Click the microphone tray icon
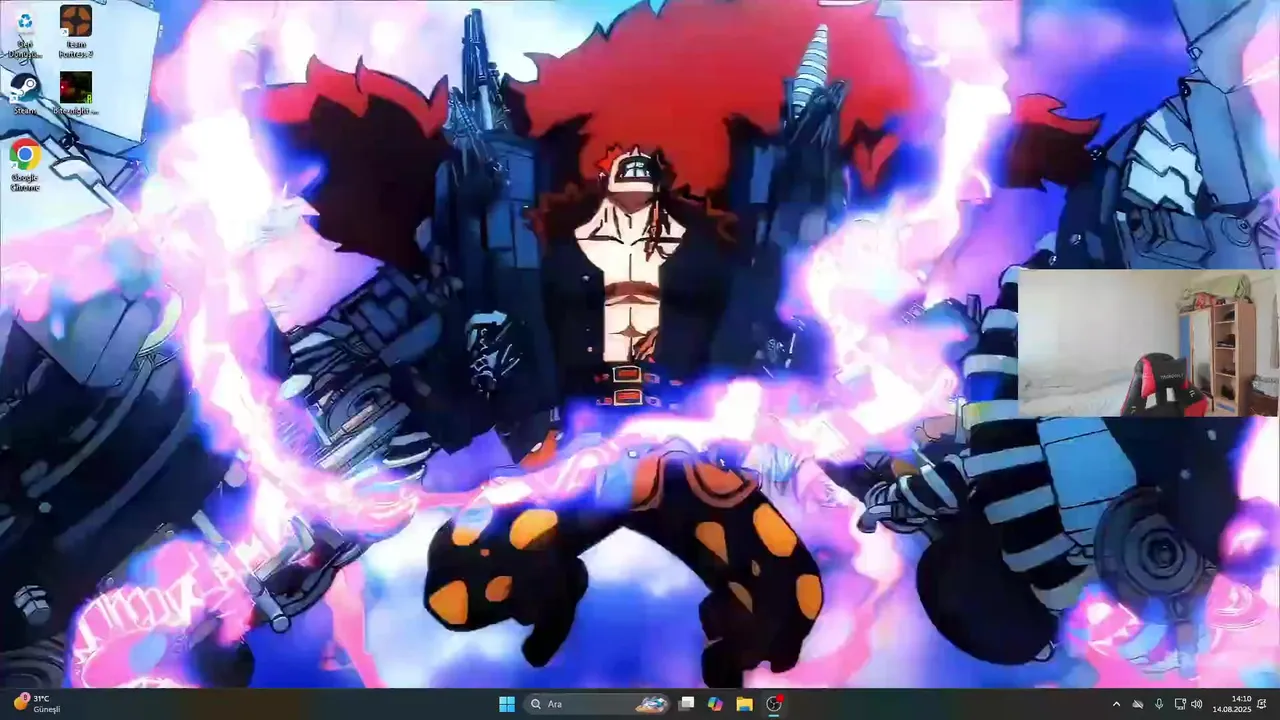Viewport: 1280px width, 720px height. point(1159,704)
